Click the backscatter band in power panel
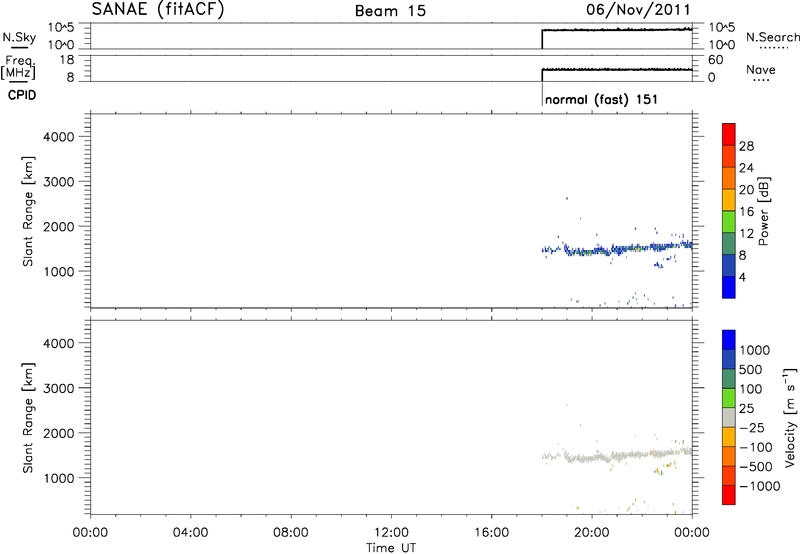Viewport: 800px width, 554px height. (x=617, y=249)
